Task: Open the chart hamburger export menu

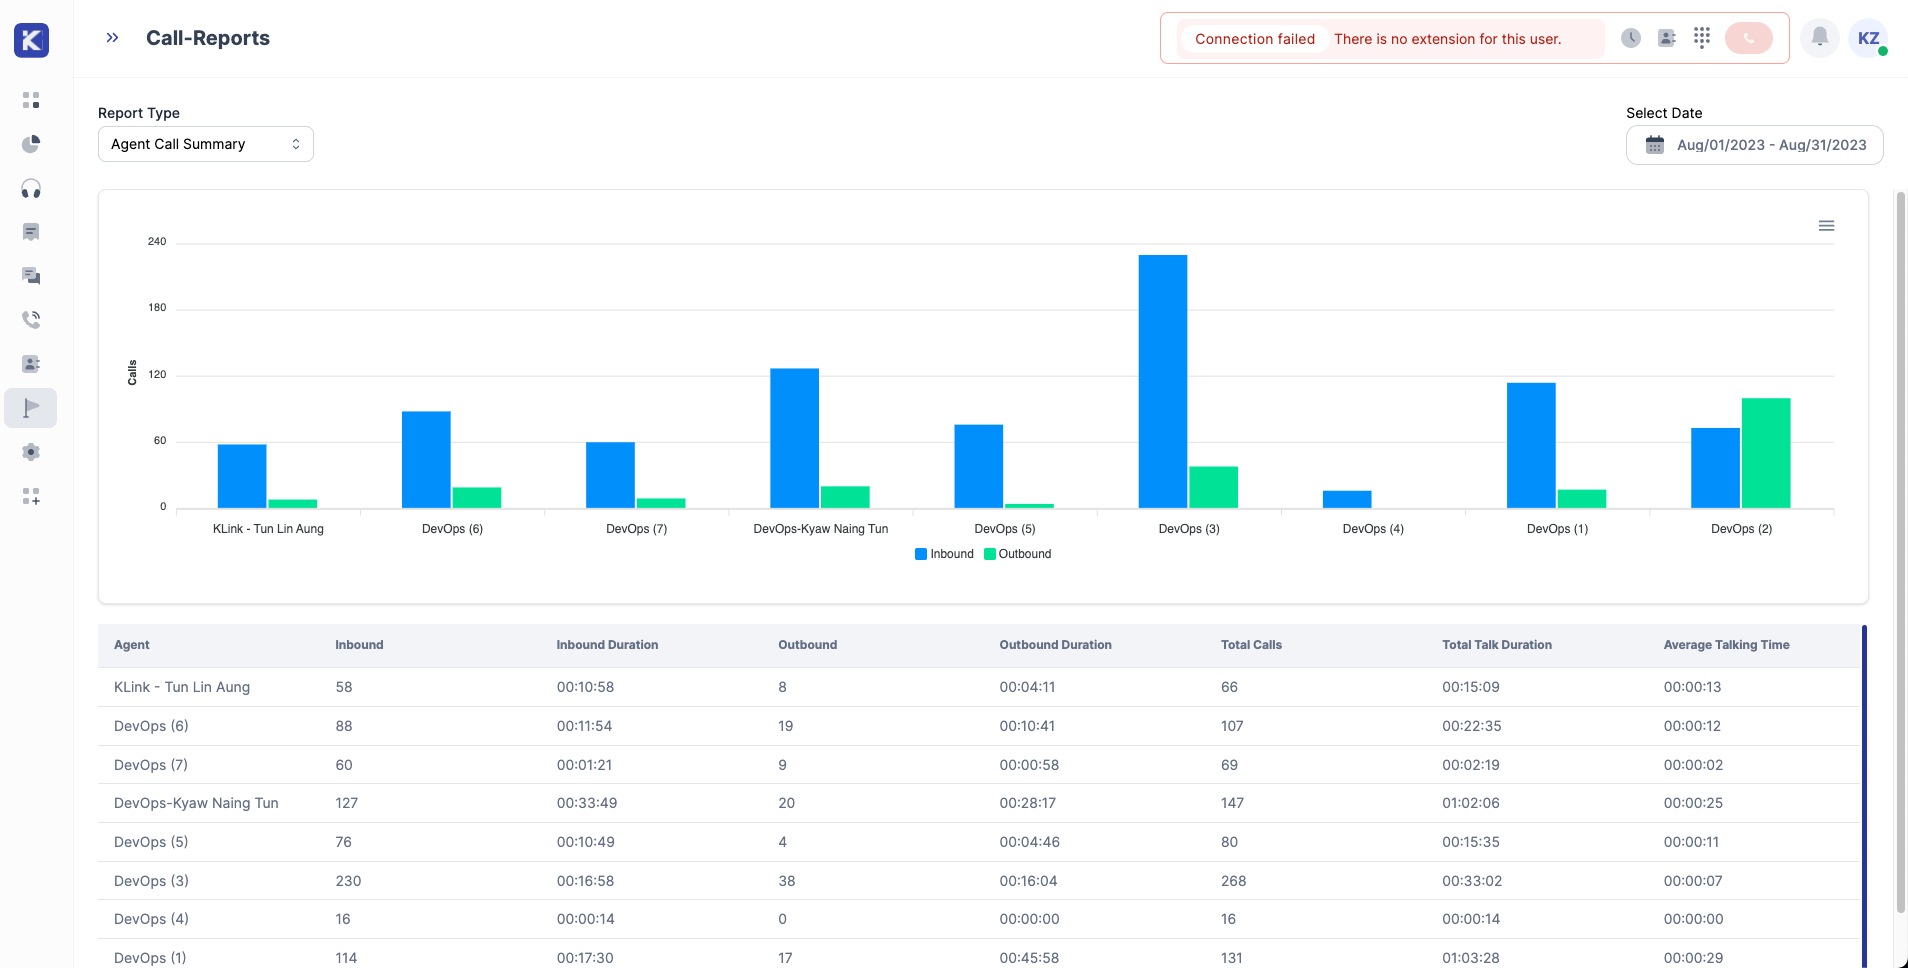Action: [1826, 226]
